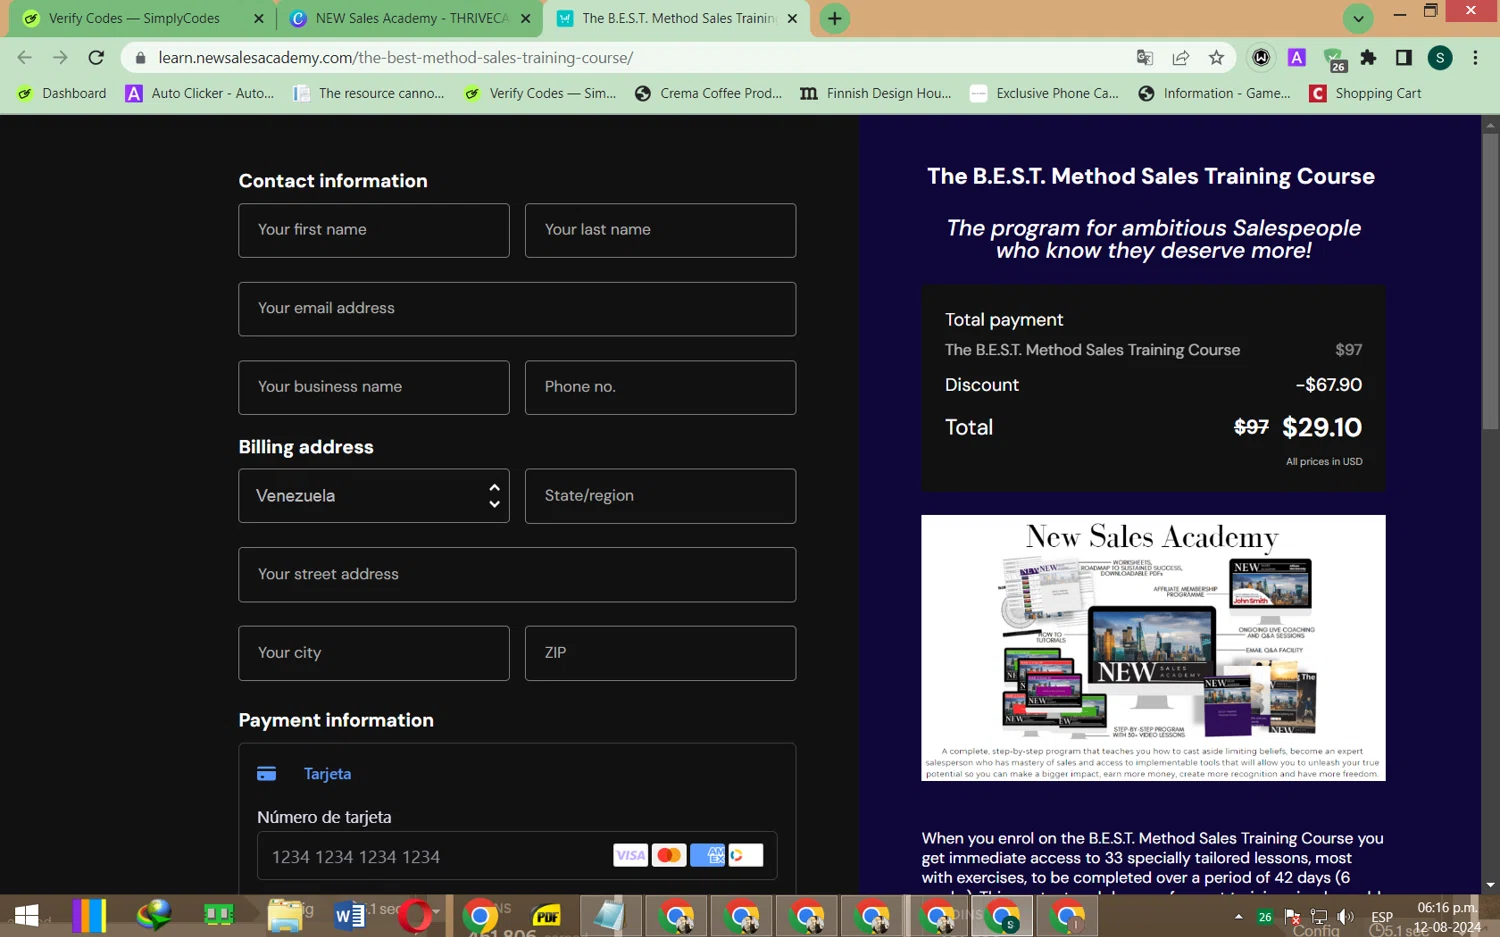Open Verify Codes — Sim... bookmark
Screen dimensions: 1500x937
(540, 93)
